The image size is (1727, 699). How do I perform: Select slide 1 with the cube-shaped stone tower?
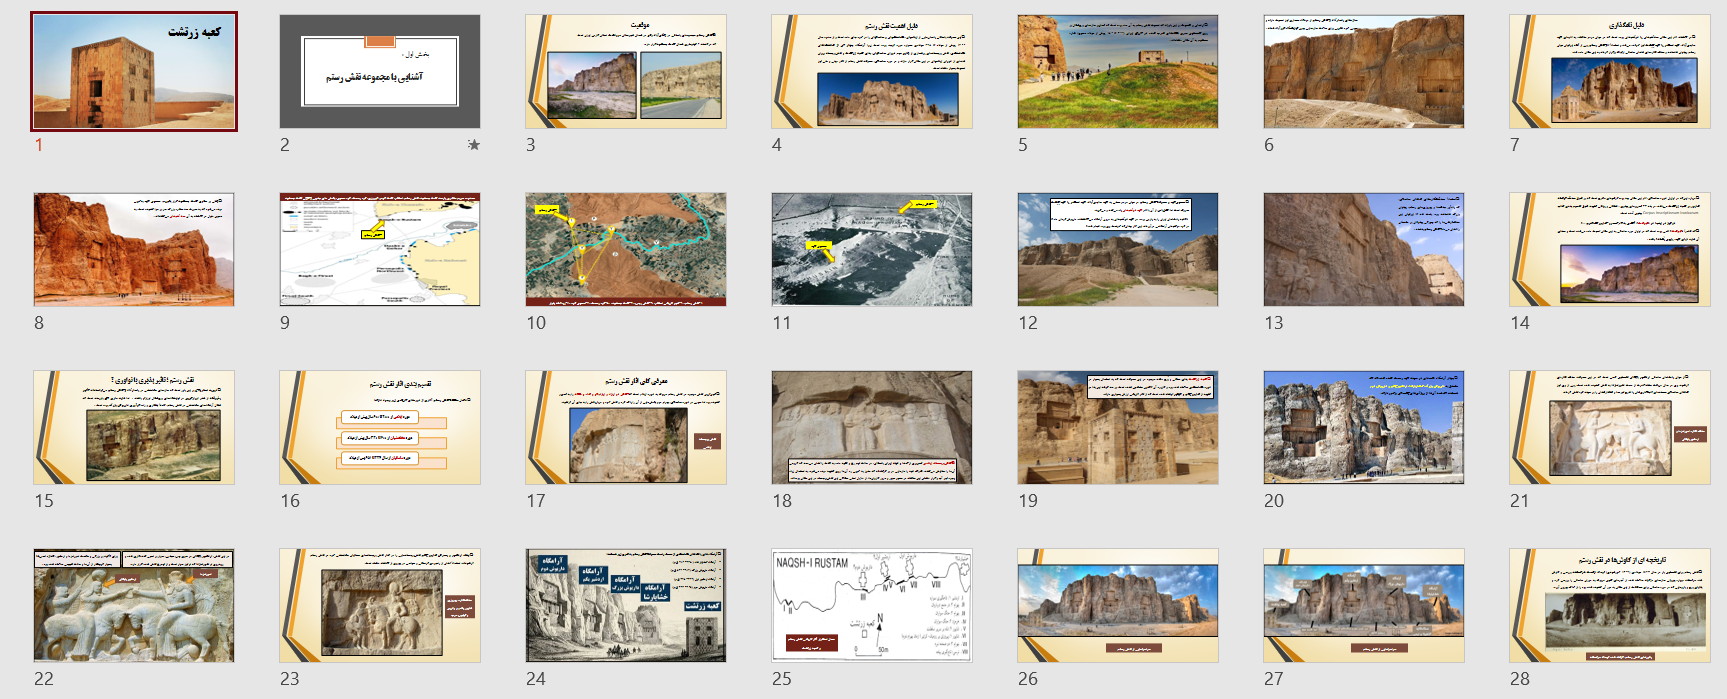134,72
